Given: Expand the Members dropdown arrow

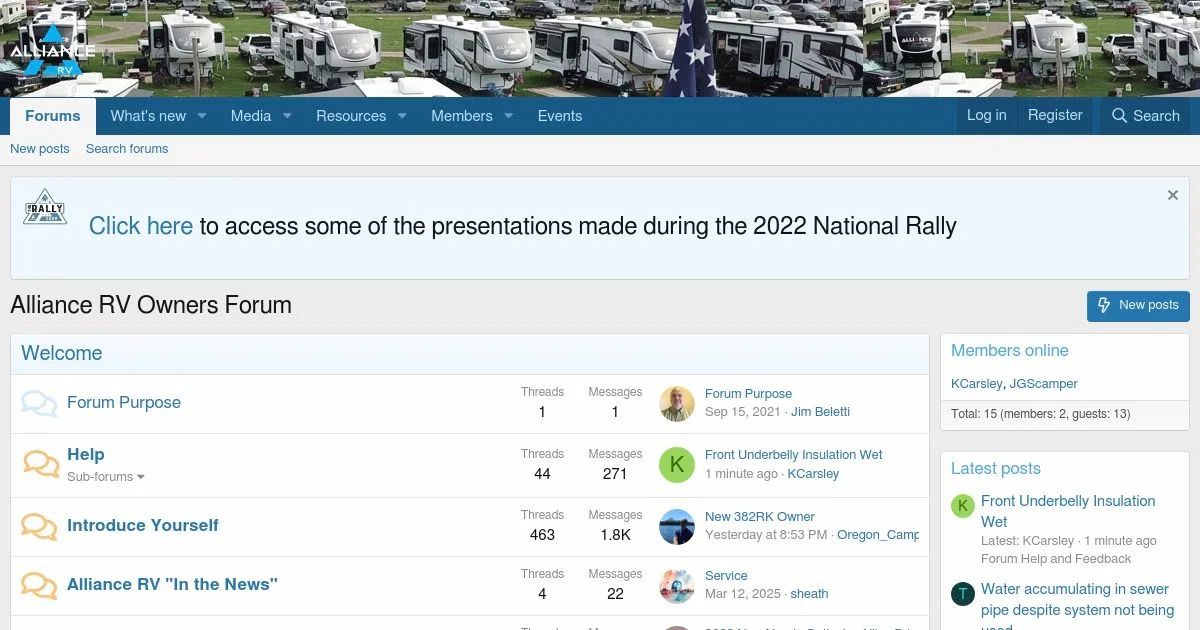Looking at the screenshot, I should pyautogui.click(x=508, y=116).
